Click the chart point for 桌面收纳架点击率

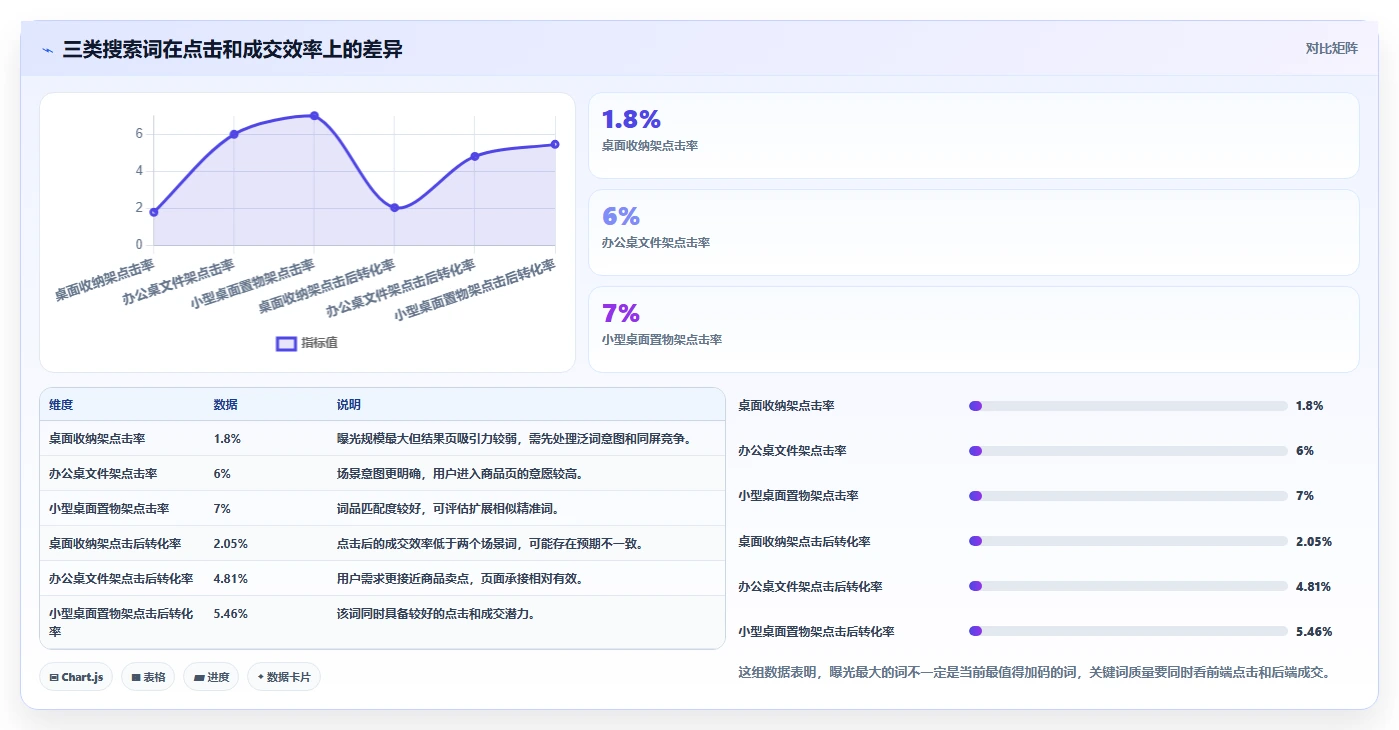tap(154, 212)
